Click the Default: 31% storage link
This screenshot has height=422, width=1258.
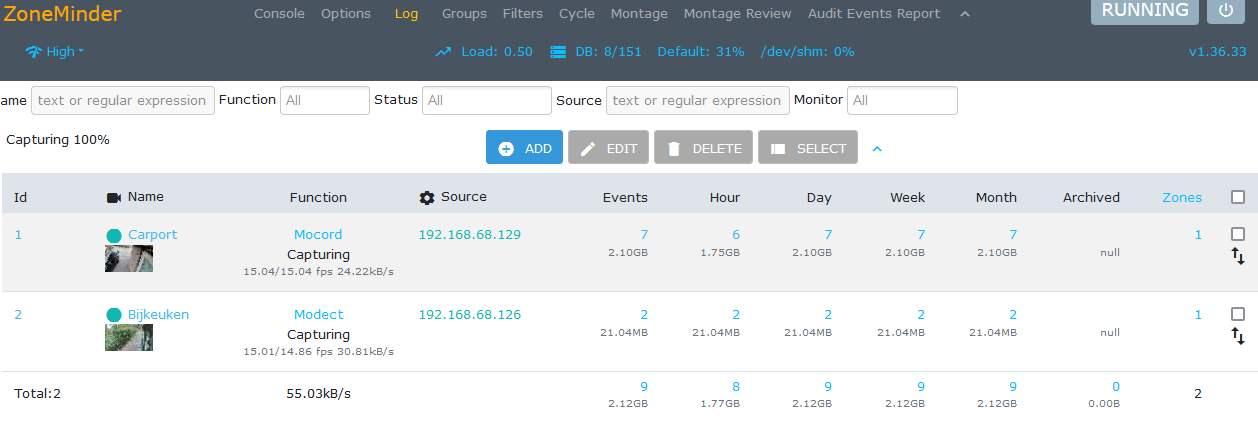(701, 51)
